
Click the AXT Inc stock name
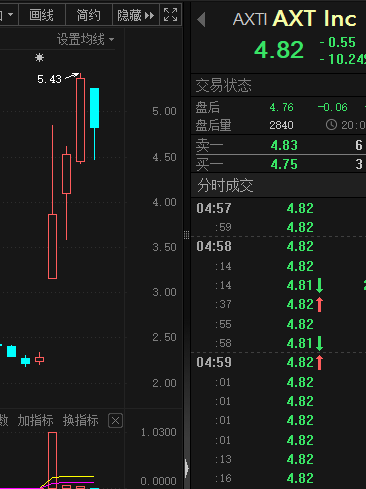click(314, 18)
